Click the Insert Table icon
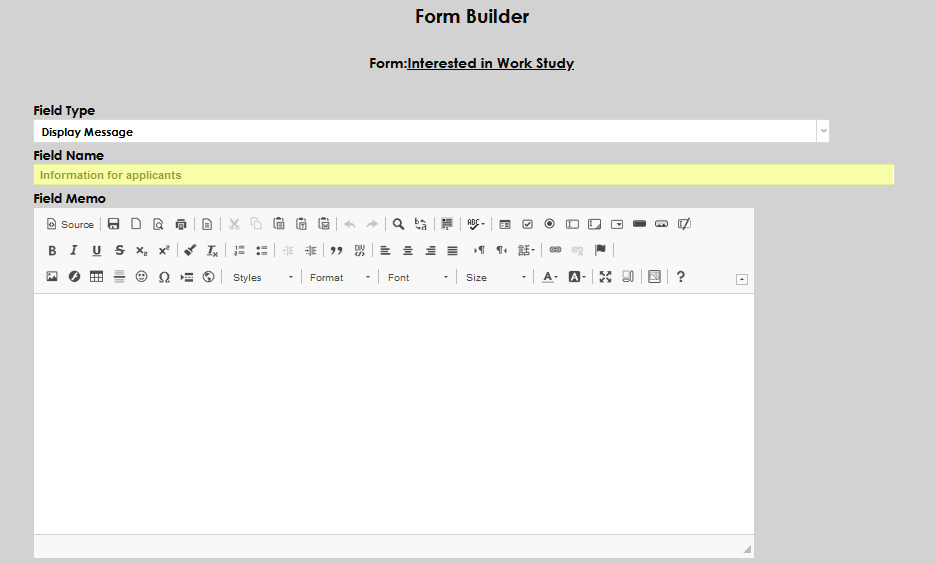This screenshot has width=936, height=563. 97,277
